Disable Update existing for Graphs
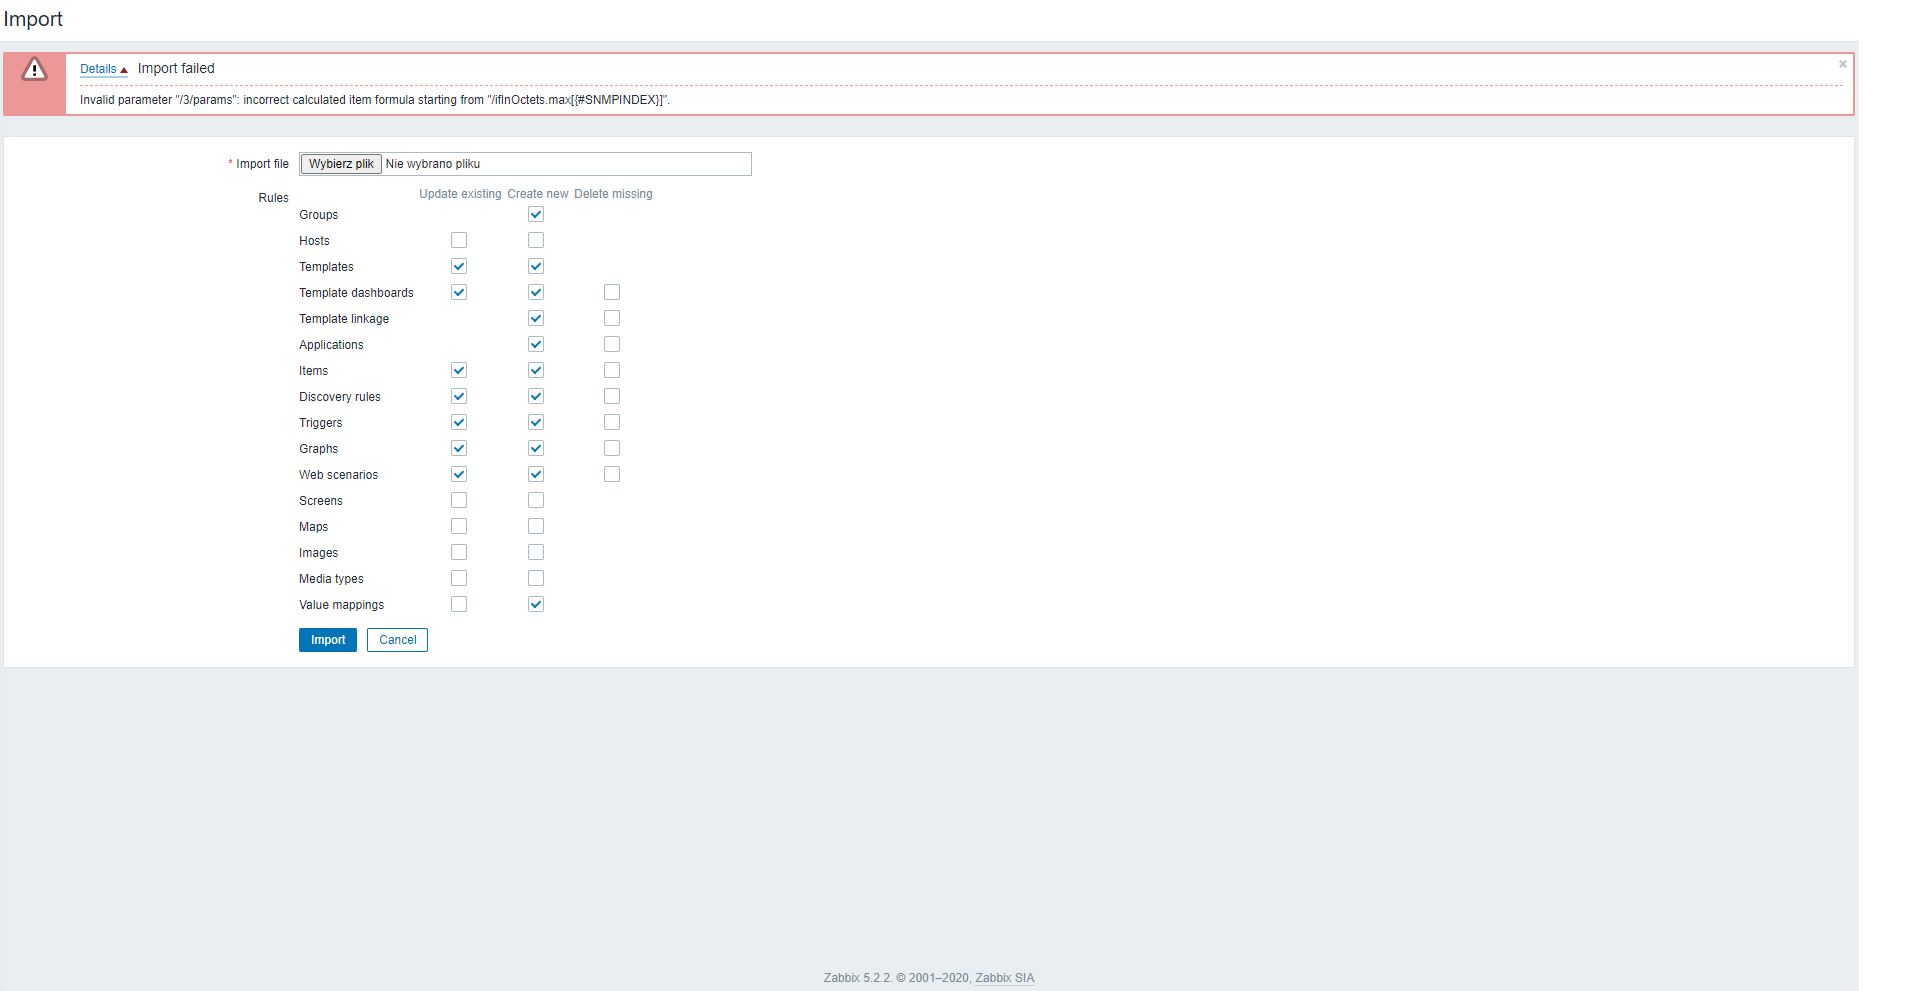The height and width of the screenshot is (991, 1914). coord(459,448)
